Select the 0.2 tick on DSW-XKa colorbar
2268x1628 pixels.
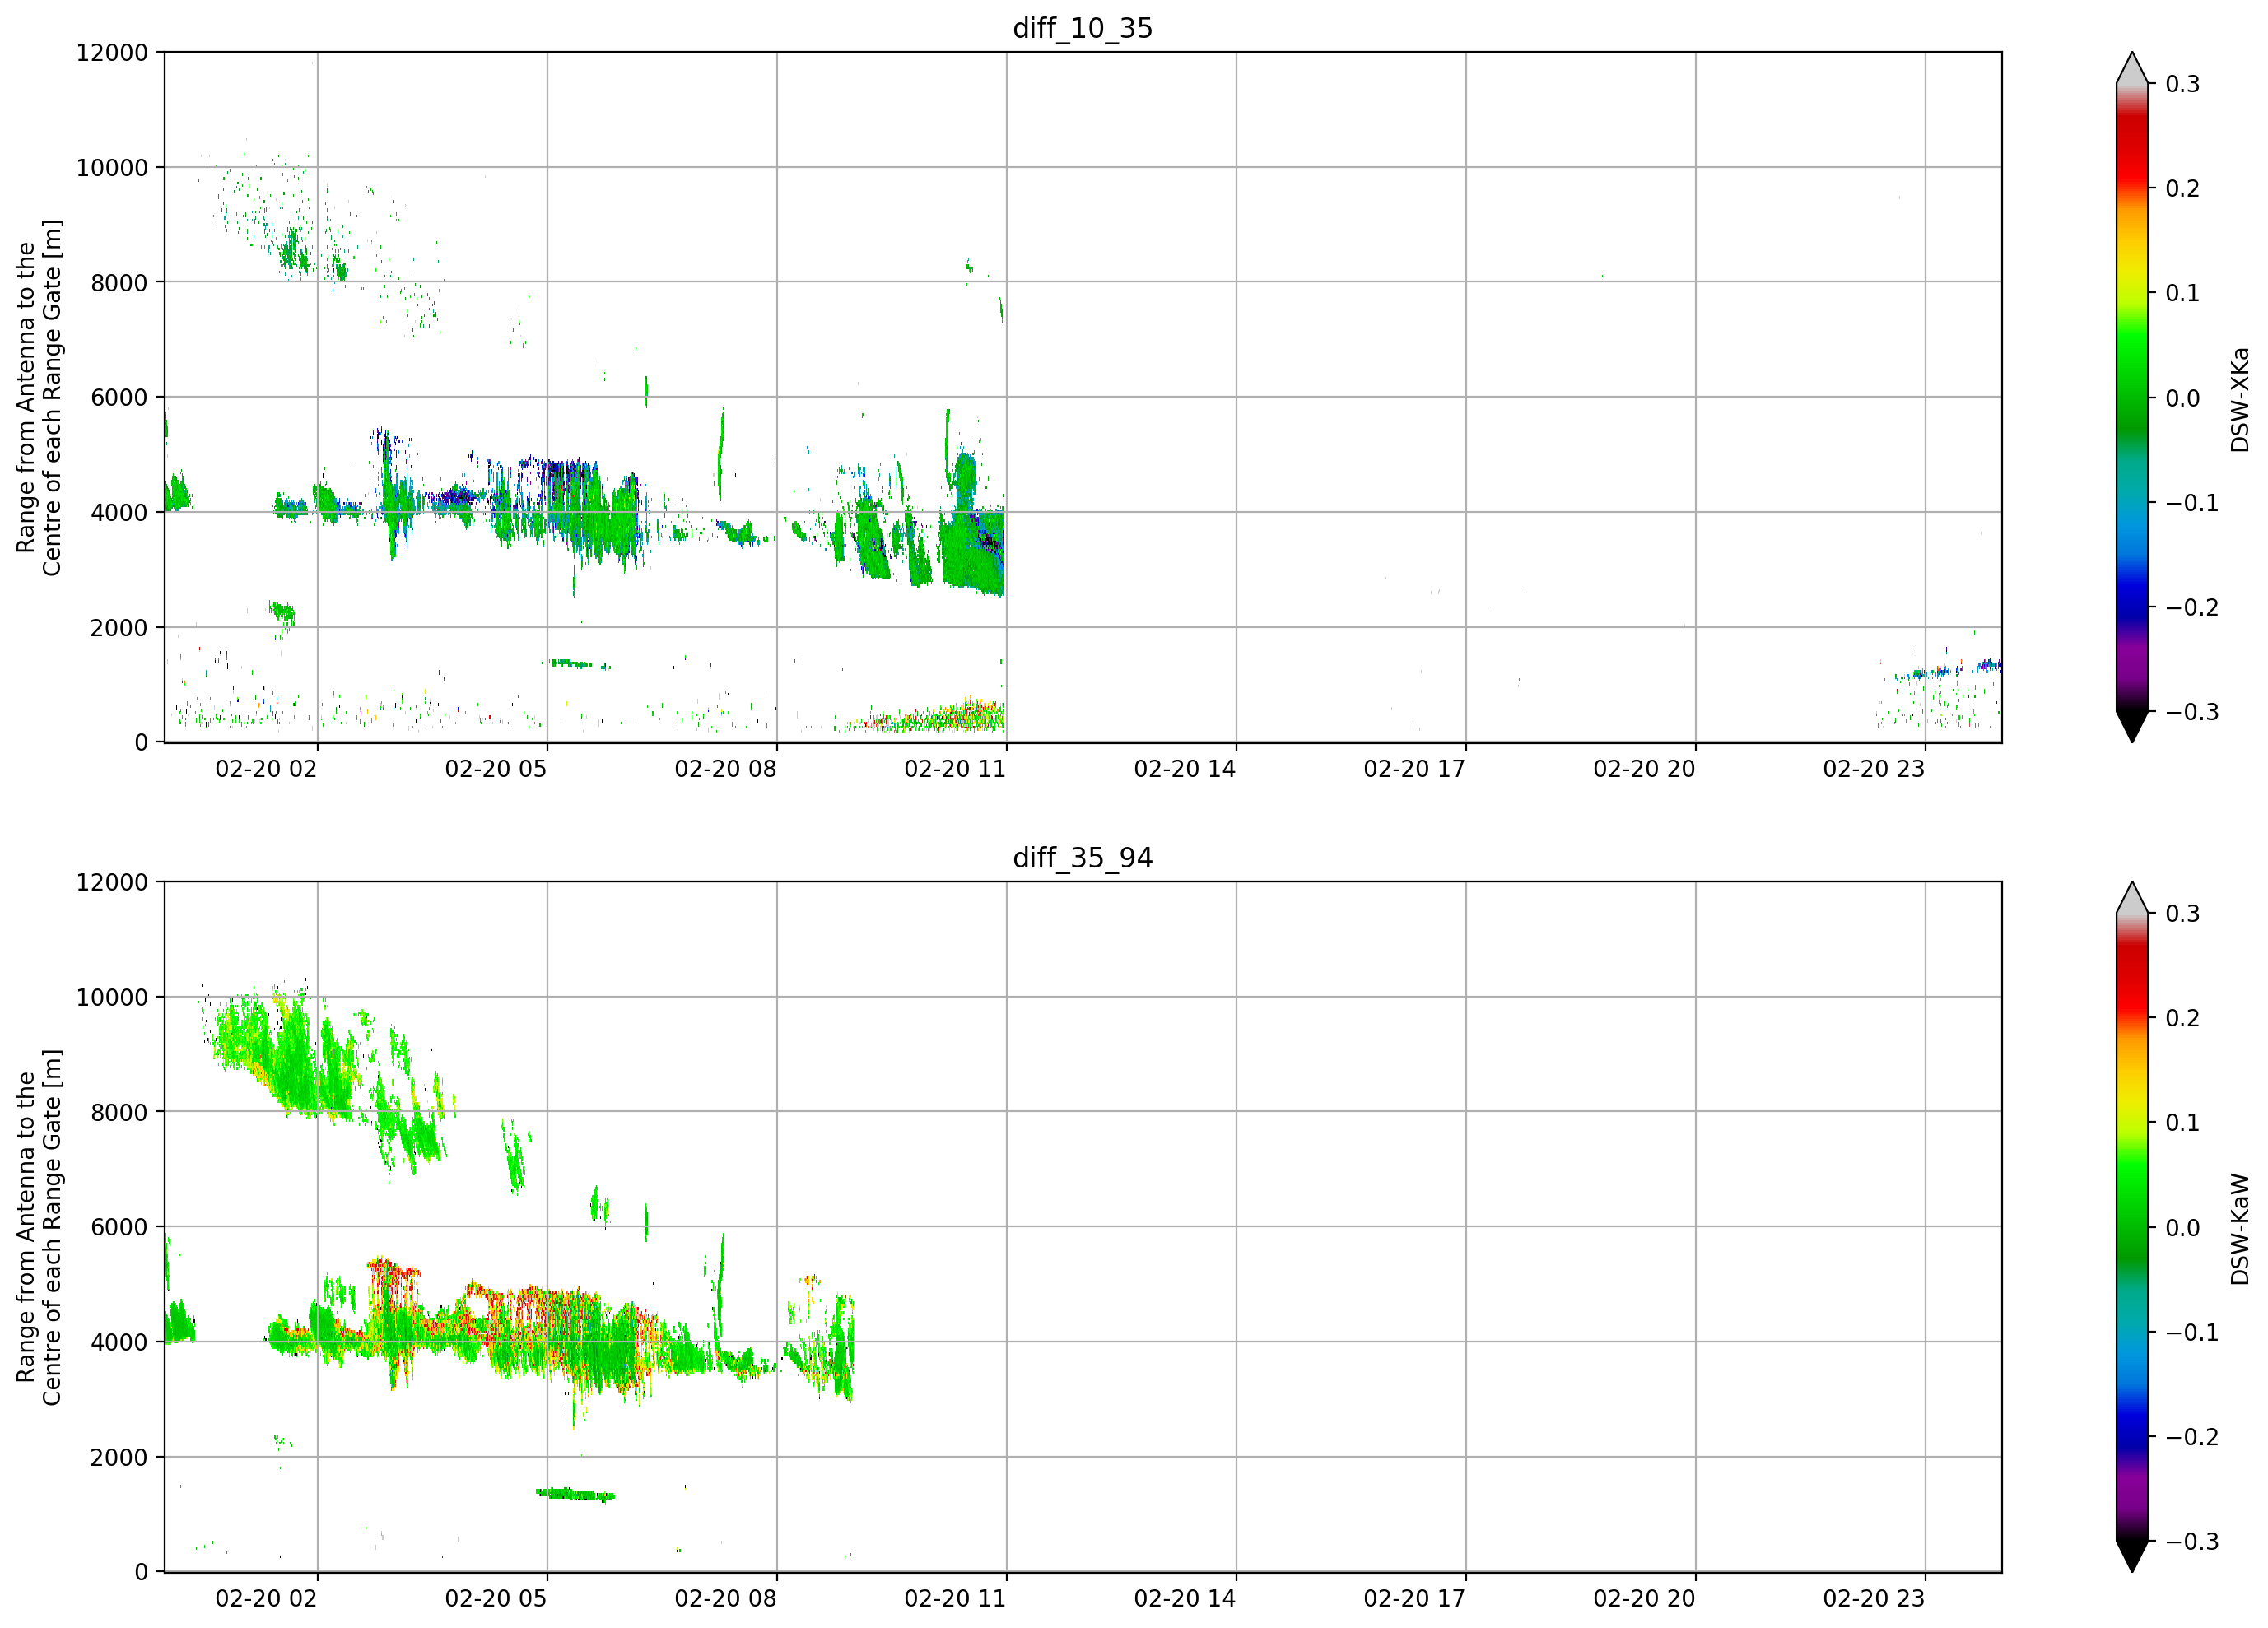2182,188
